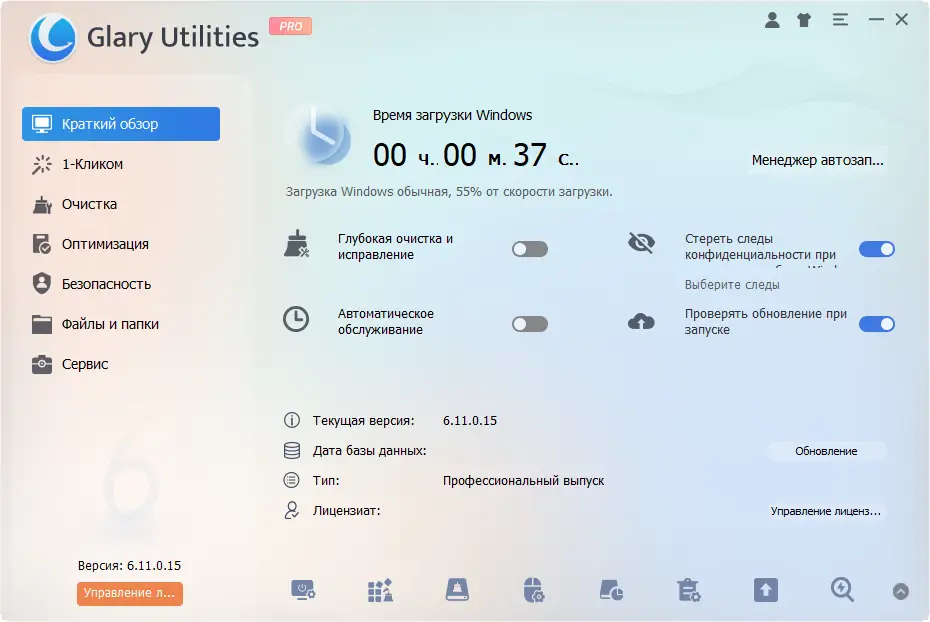
Task: Enable the Глубокая очистка и исправление toggle
Action: point(529,248)
